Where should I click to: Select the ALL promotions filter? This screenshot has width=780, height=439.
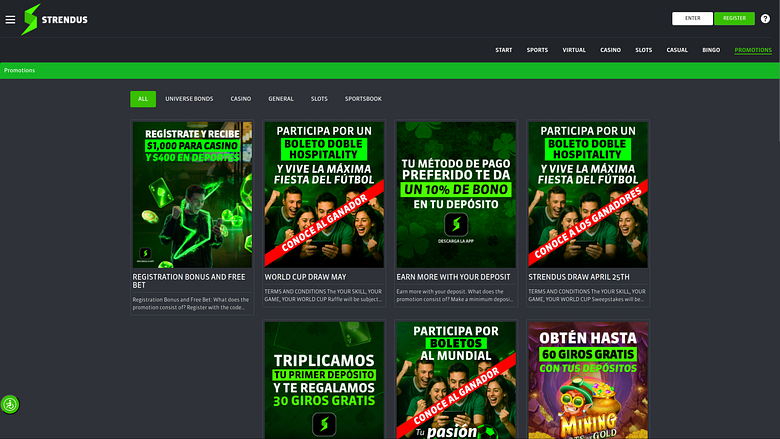coord(143,99)
